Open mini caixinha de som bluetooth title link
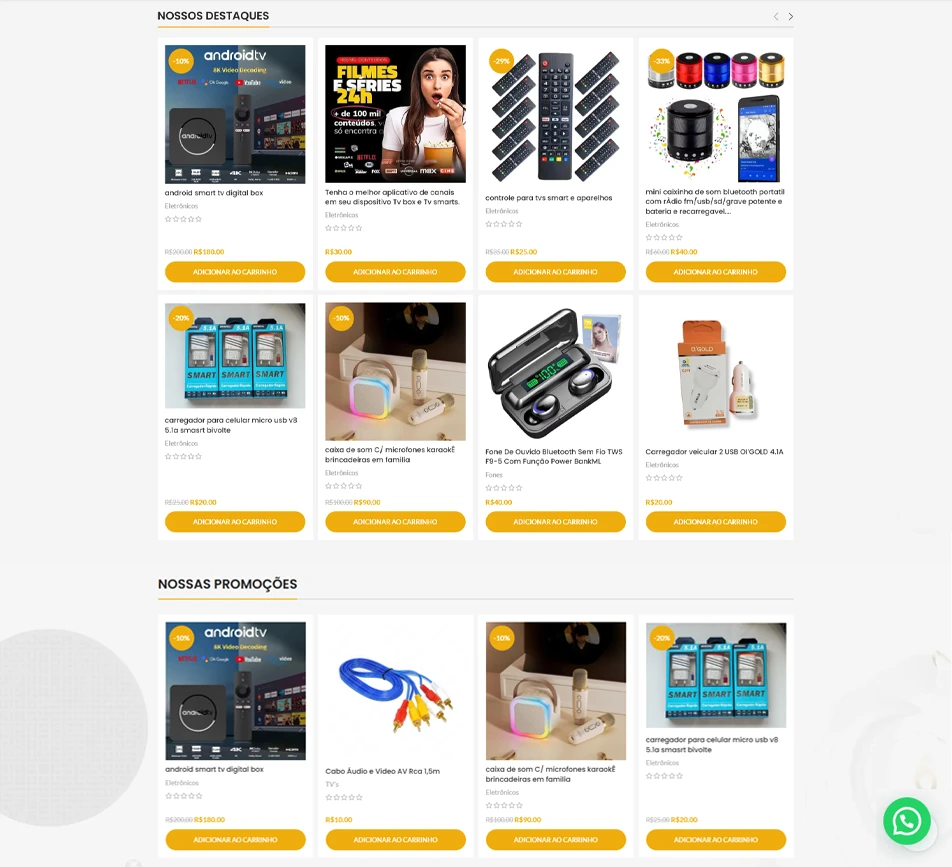 click(x=715, y=202)
